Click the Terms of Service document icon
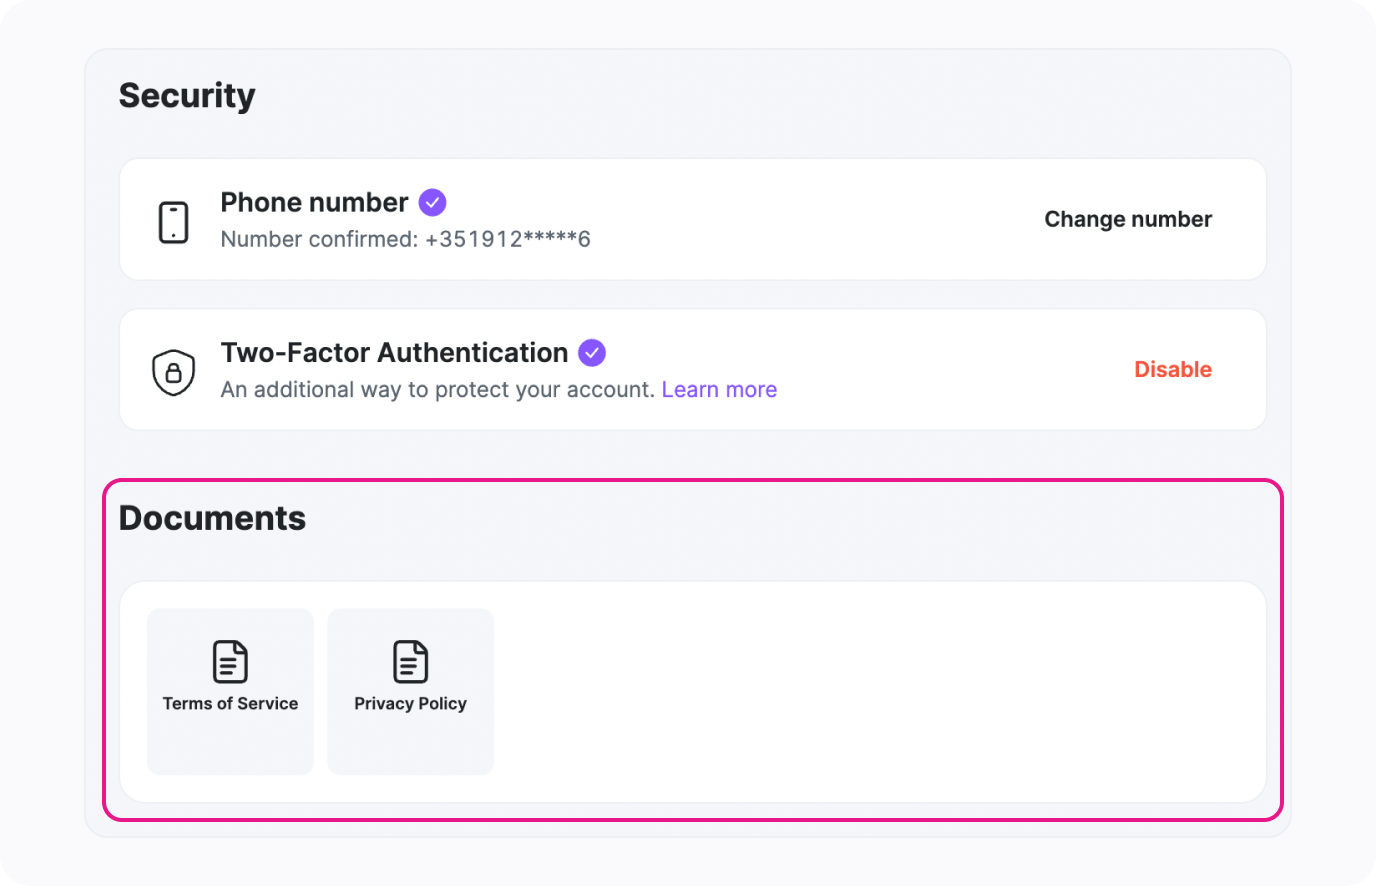The height and width of the screenshot is (886, 1376). coord(230,662)
